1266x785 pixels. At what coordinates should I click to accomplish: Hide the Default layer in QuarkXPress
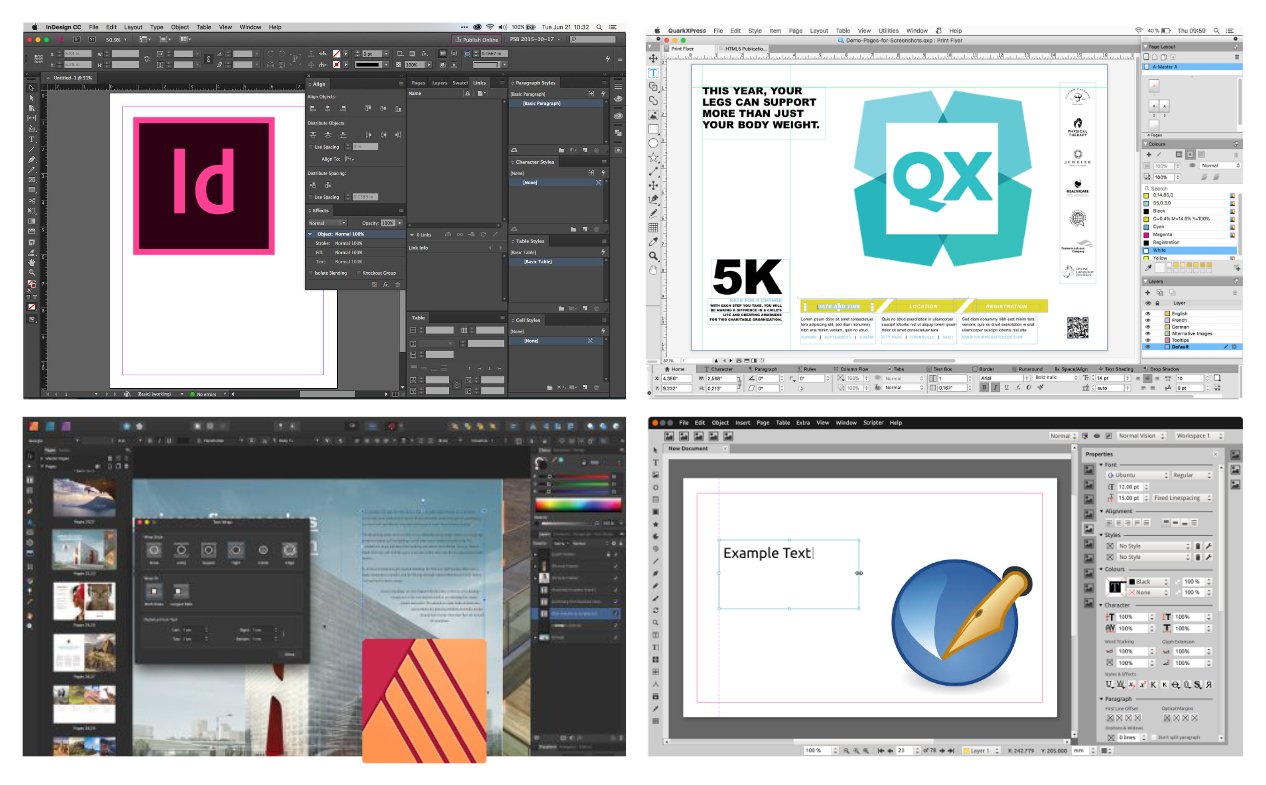coord(1148,346)
